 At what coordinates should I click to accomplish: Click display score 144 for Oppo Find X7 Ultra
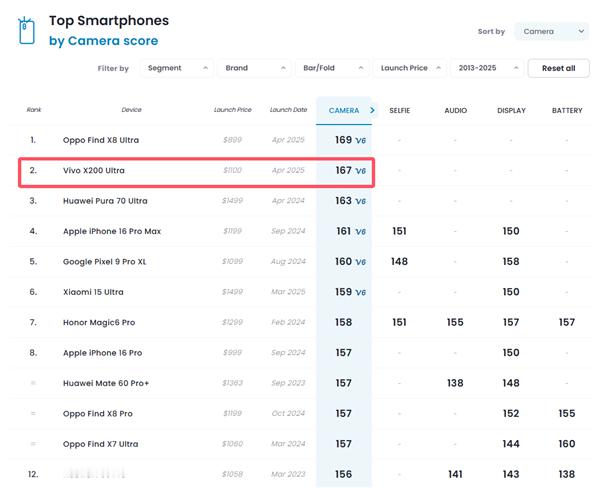click(511, 444)
